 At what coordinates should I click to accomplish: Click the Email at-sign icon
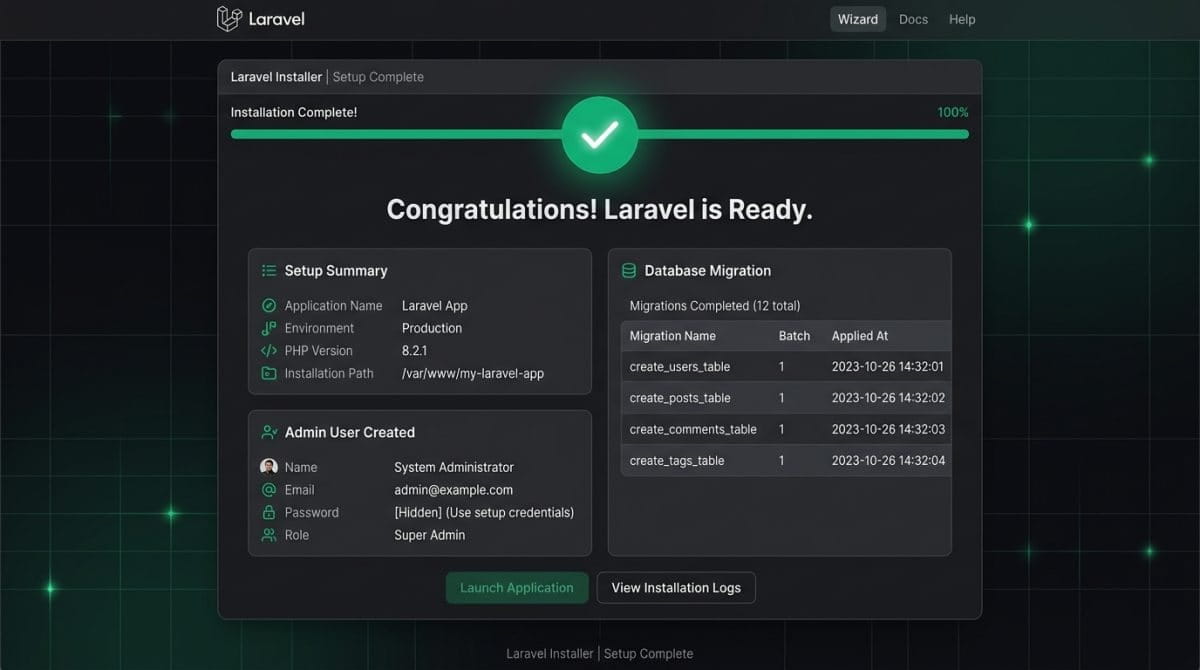pos(269,490)
